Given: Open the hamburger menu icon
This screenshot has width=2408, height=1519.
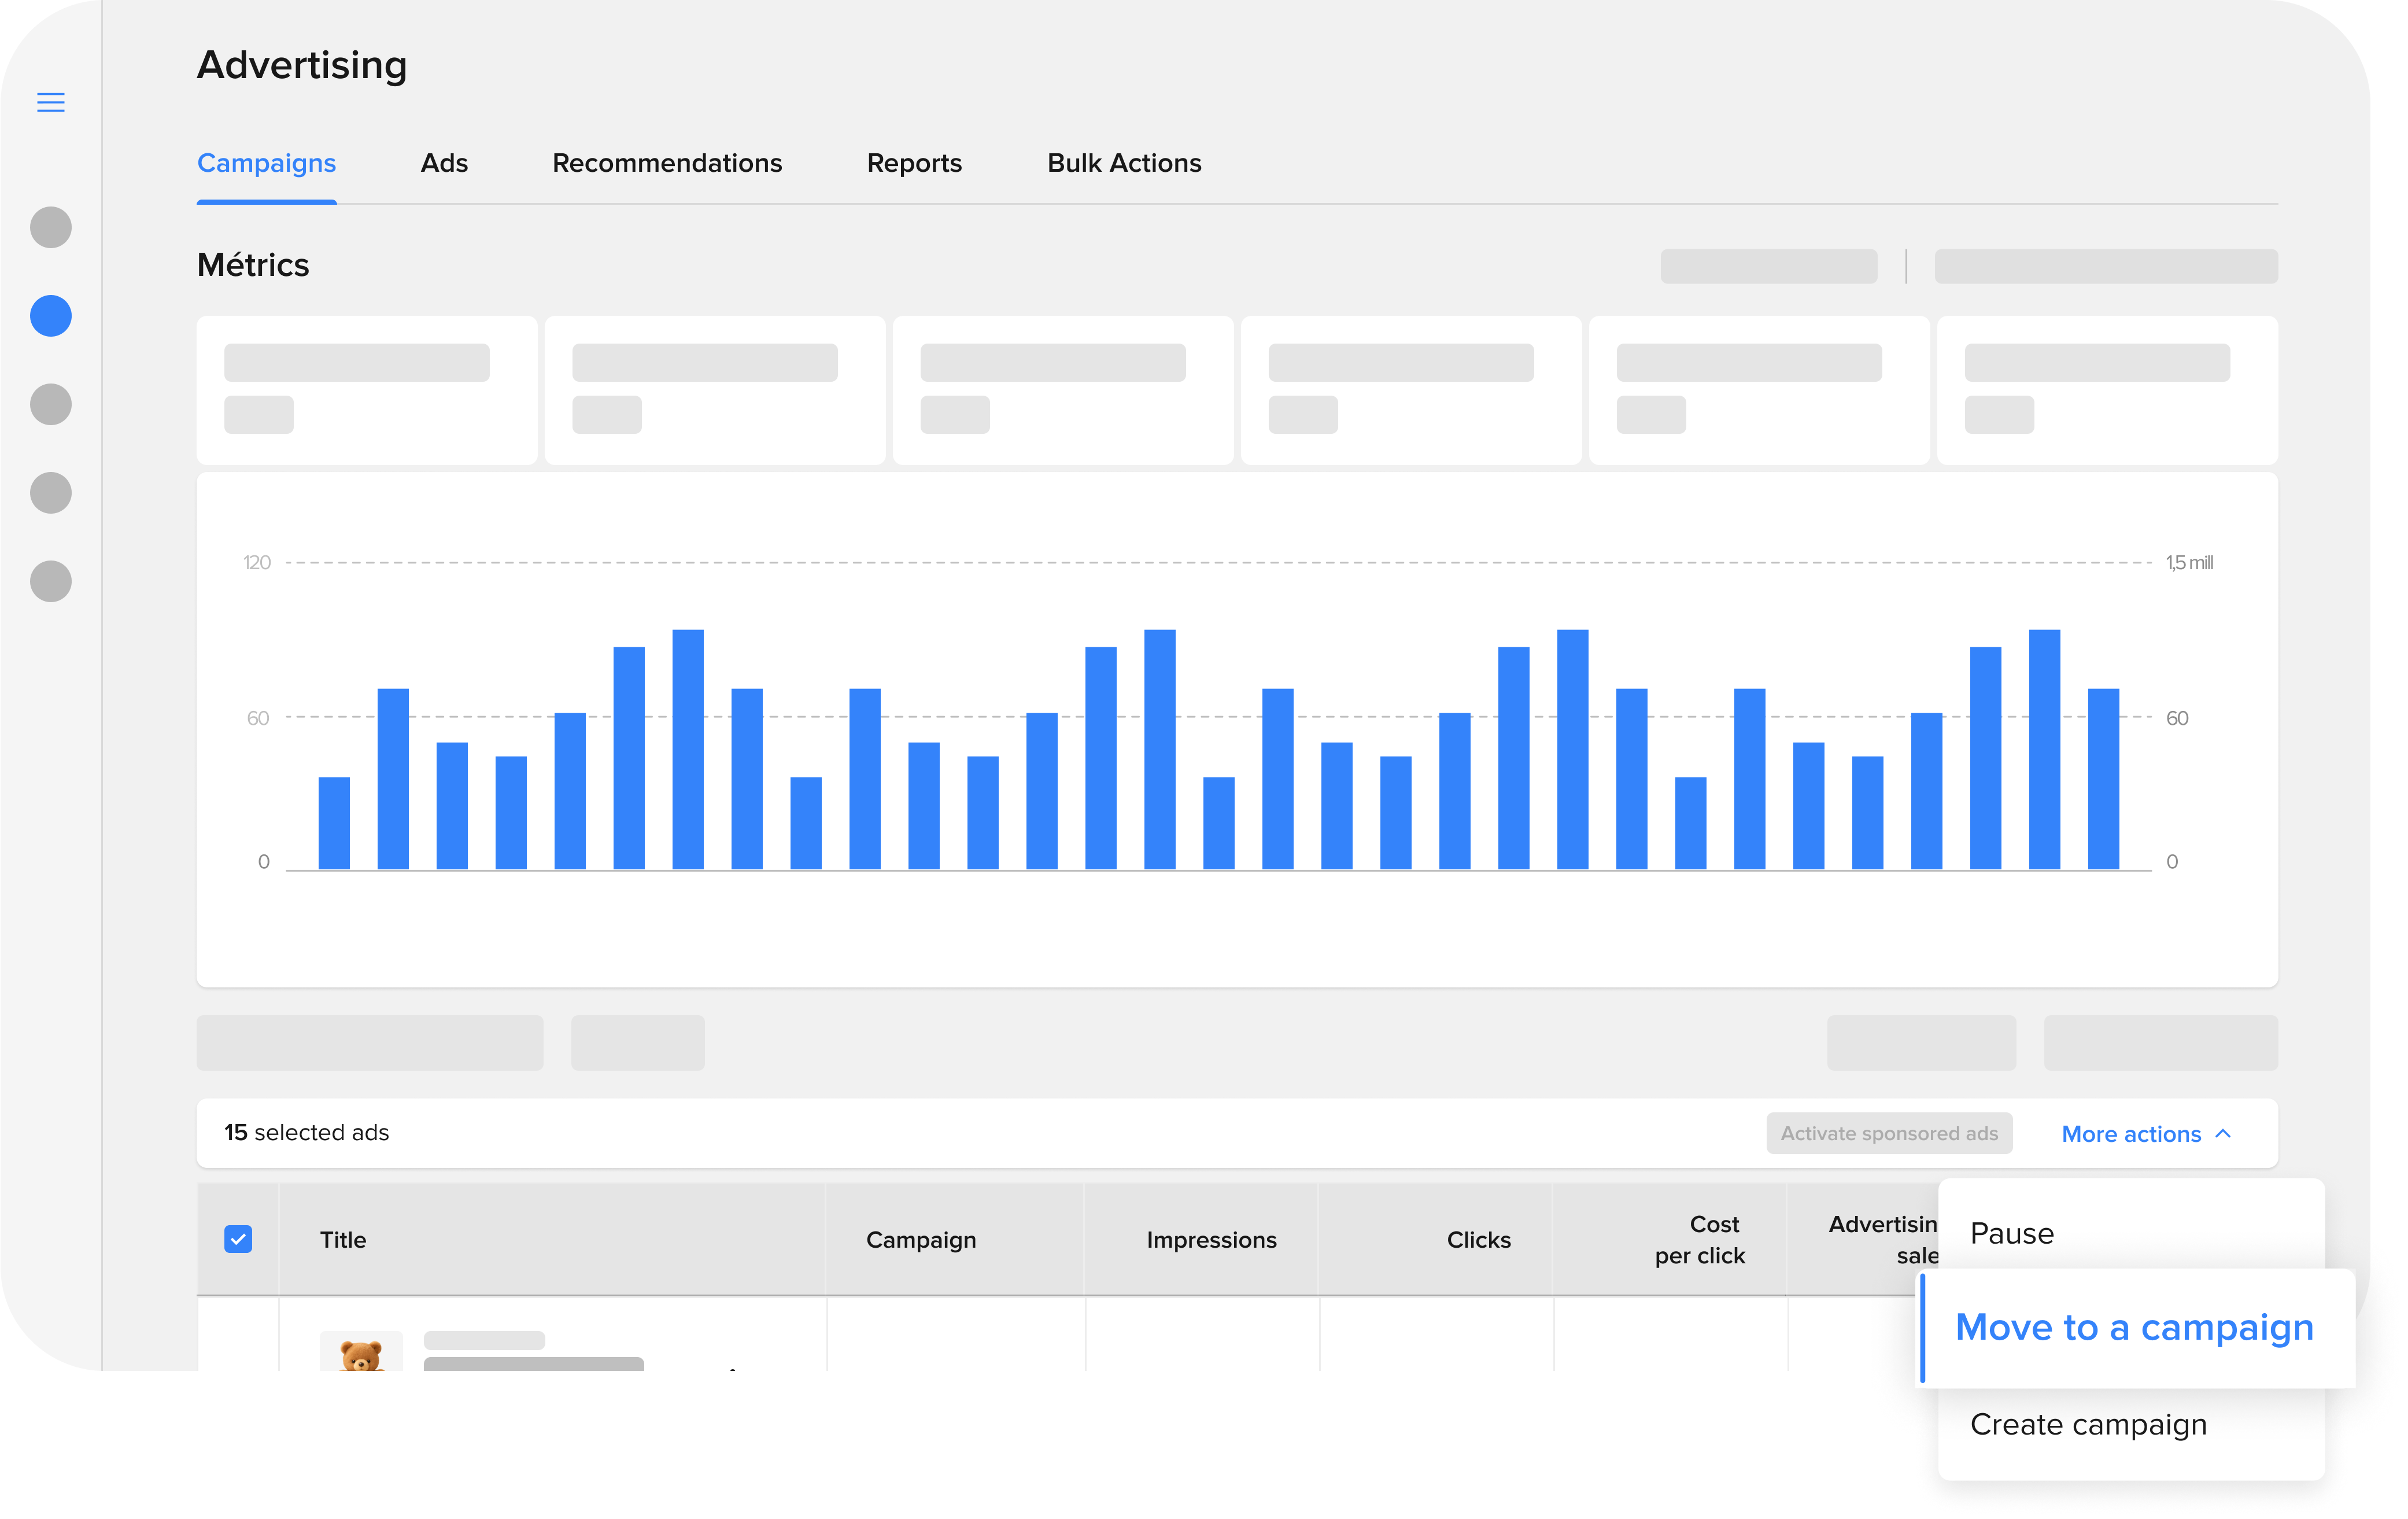Looking at the screenshot, I should (x=51, y=102).
